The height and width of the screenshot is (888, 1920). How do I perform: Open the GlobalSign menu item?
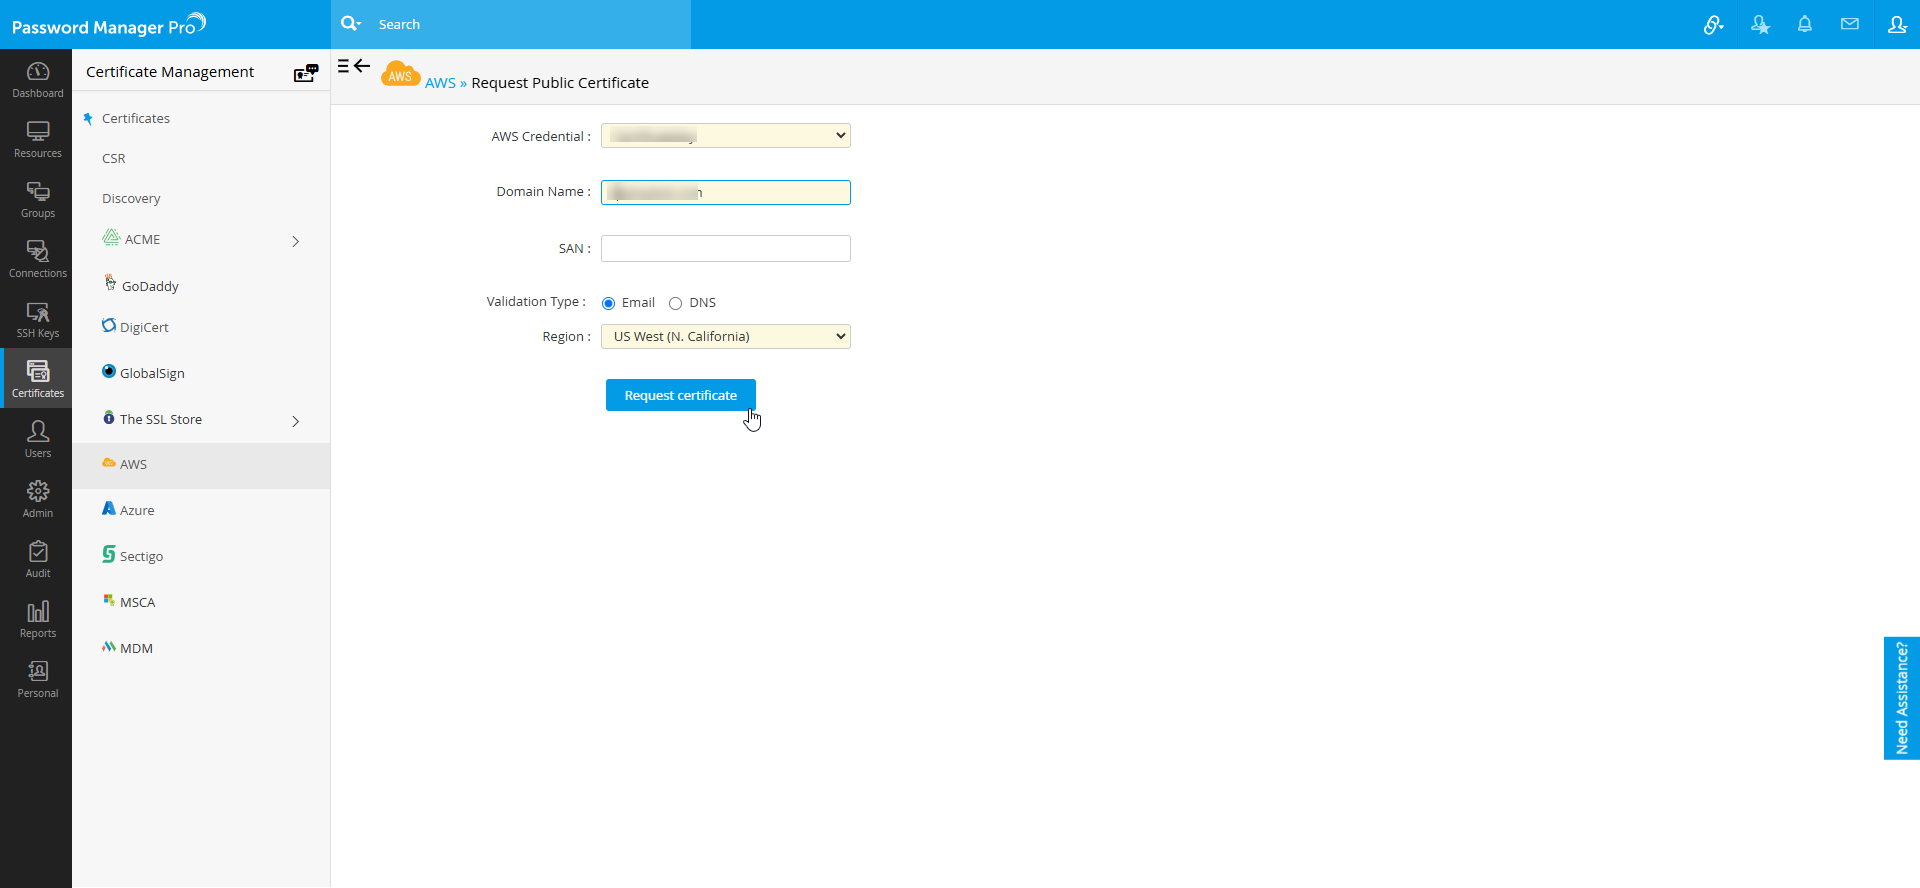pyautogui.click(x=152, y=373)
